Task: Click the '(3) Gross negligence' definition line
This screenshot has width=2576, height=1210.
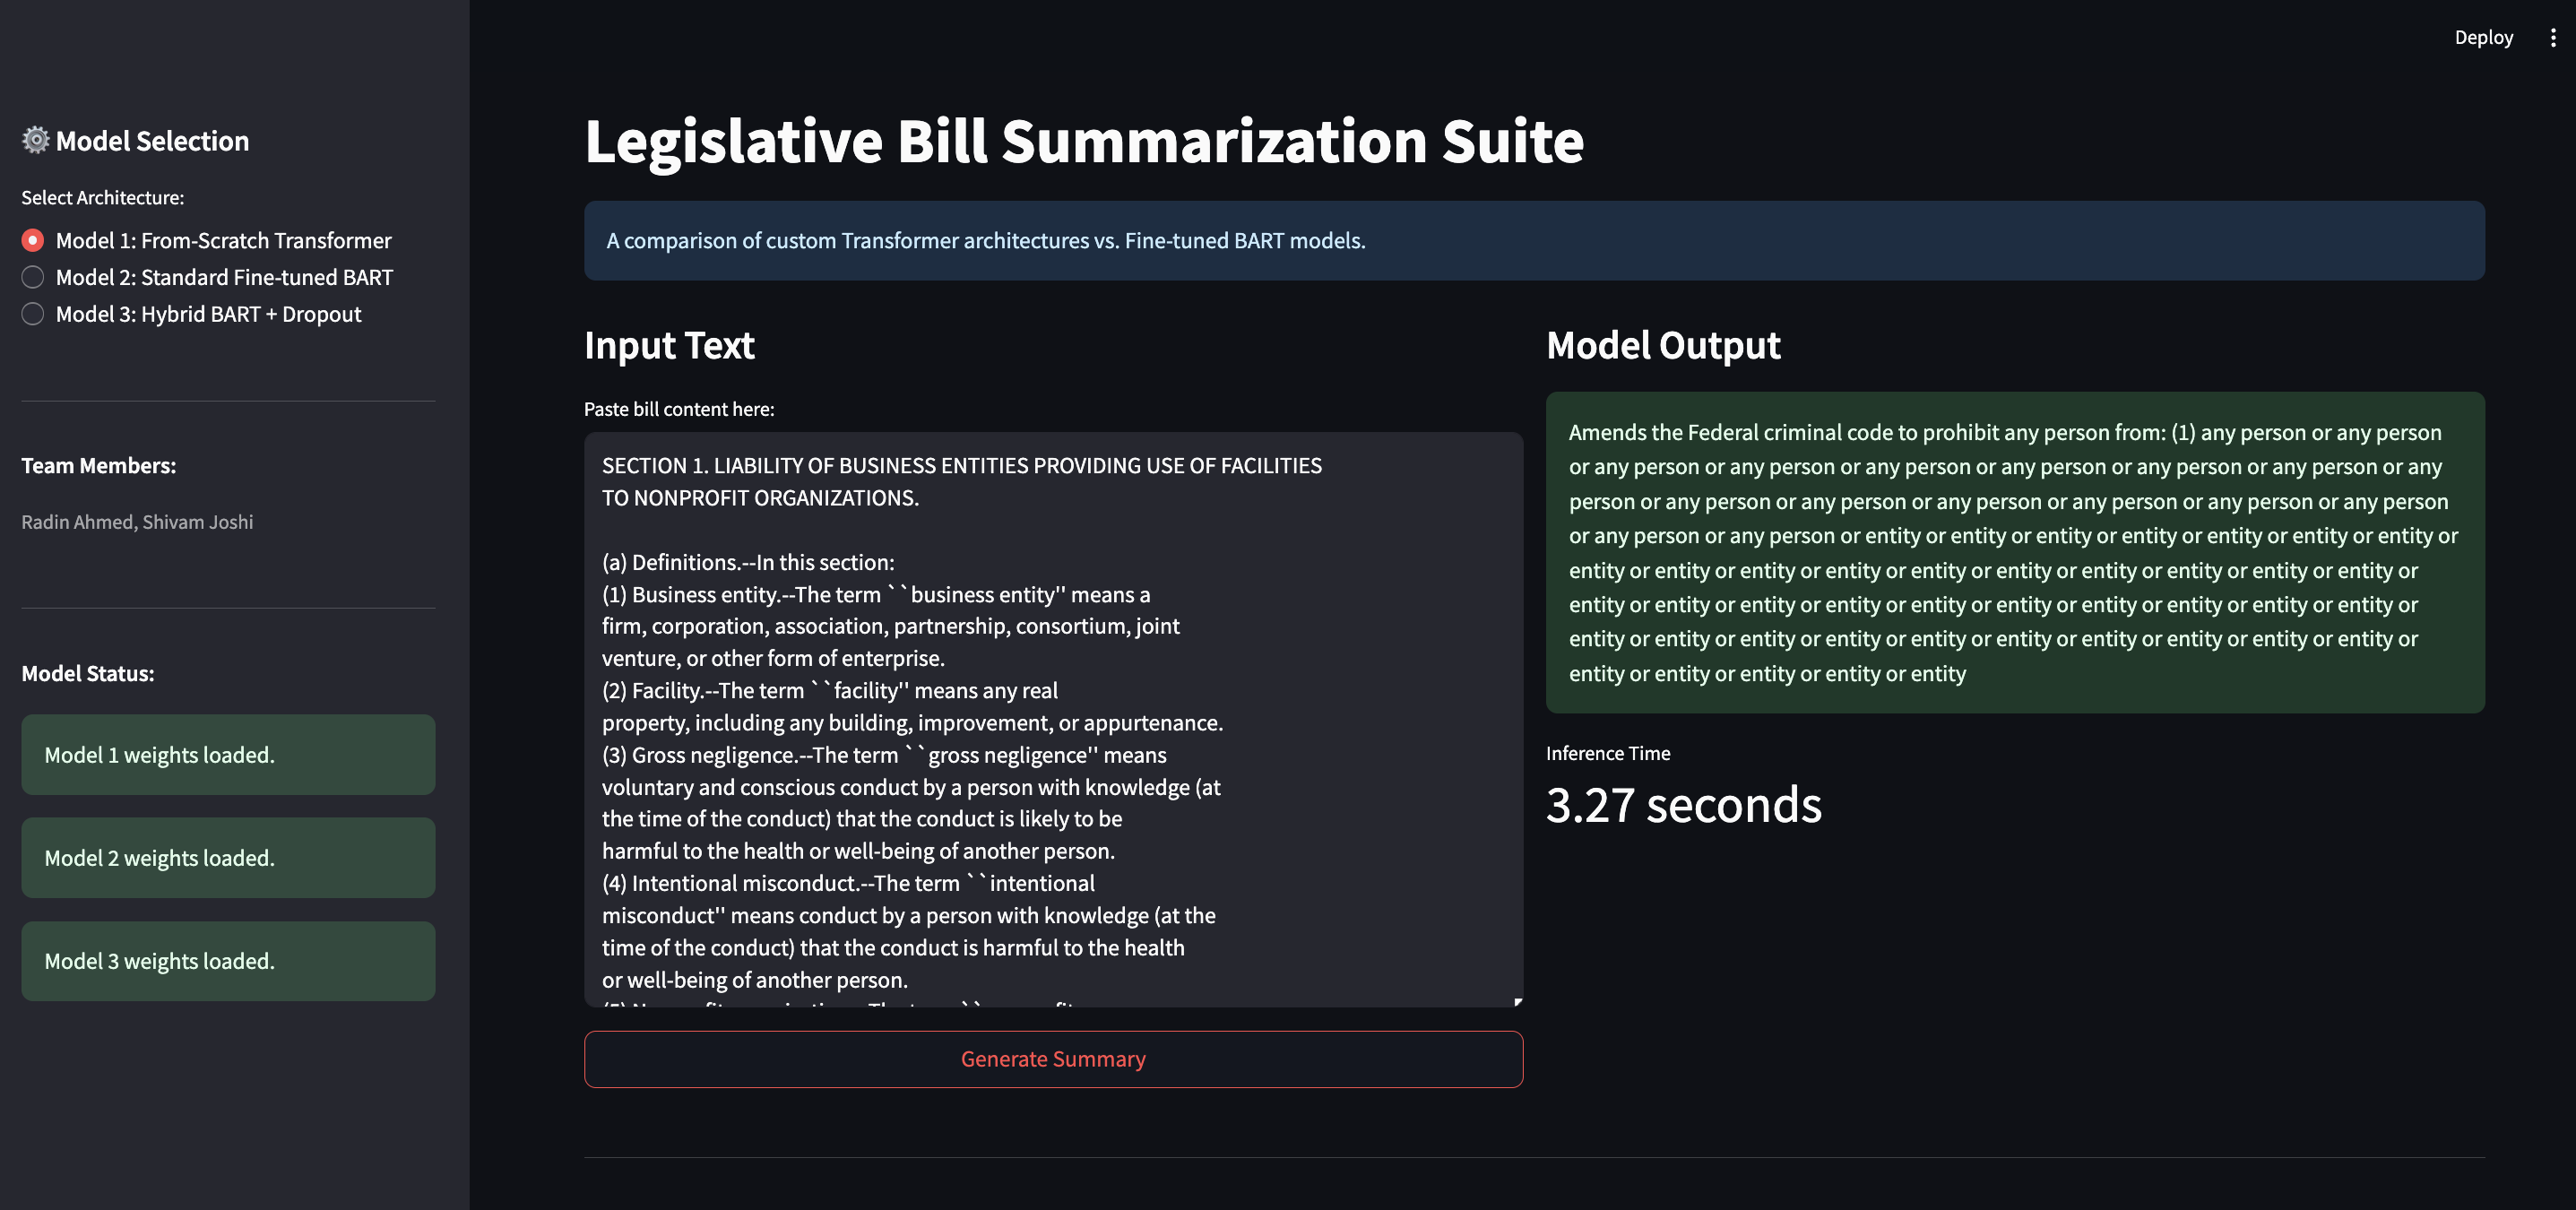Action: (884, 755)
